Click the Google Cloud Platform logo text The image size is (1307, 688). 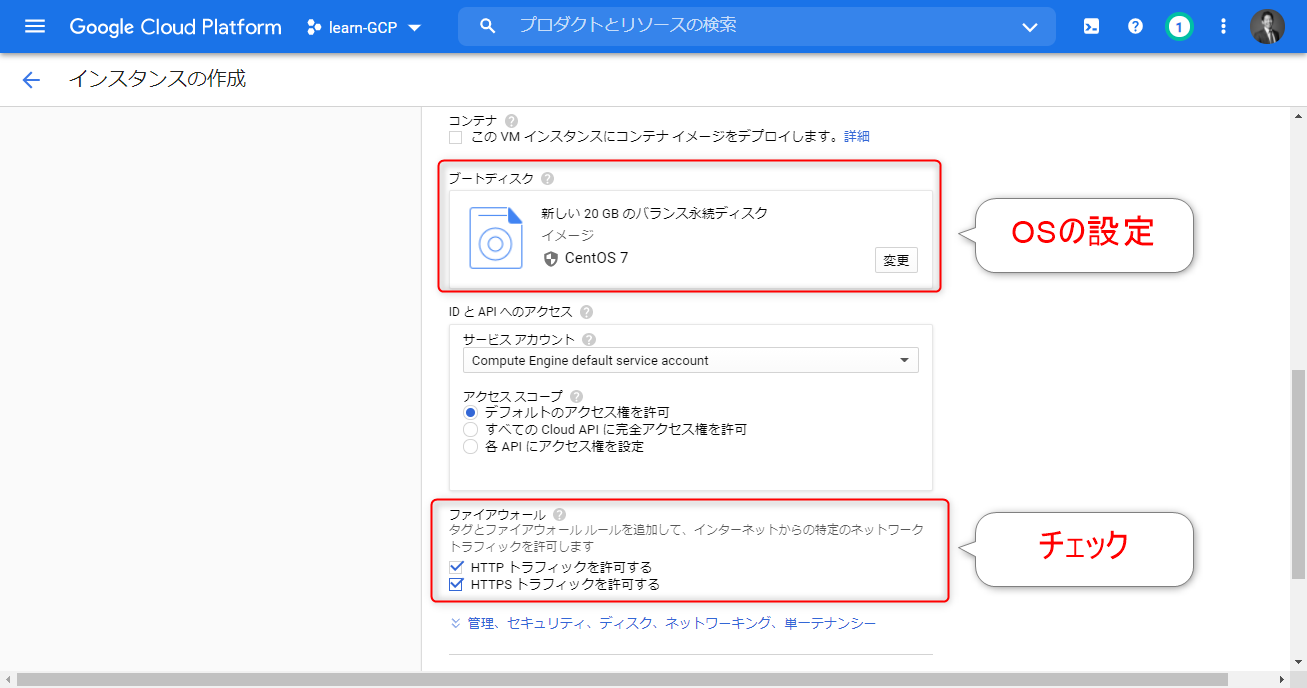point(175,27)
